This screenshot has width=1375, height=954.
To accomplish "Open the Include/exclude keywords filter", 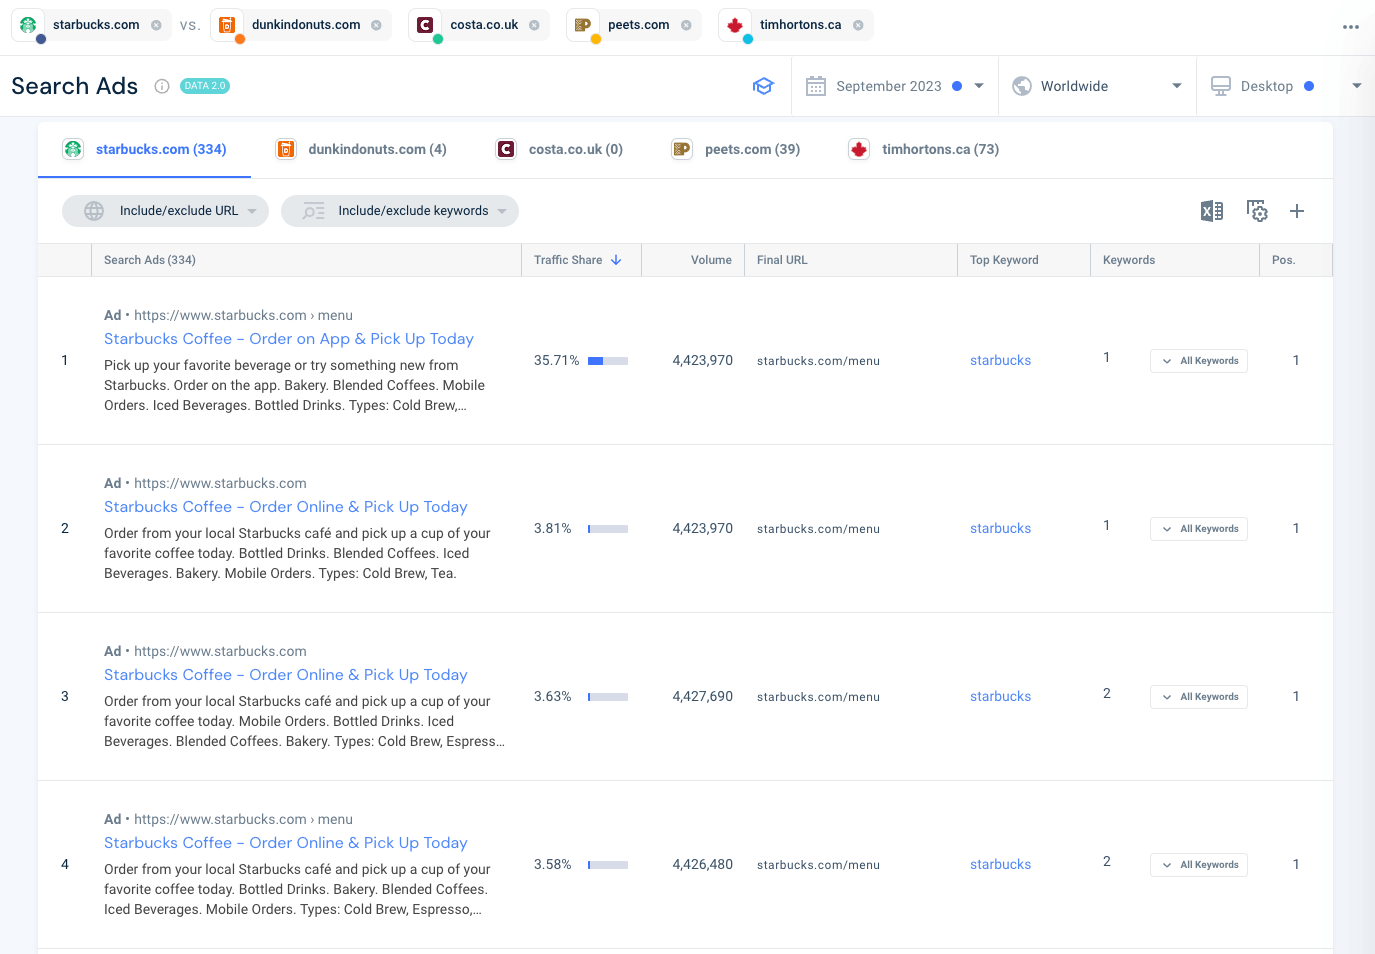I will pos(400,211).
